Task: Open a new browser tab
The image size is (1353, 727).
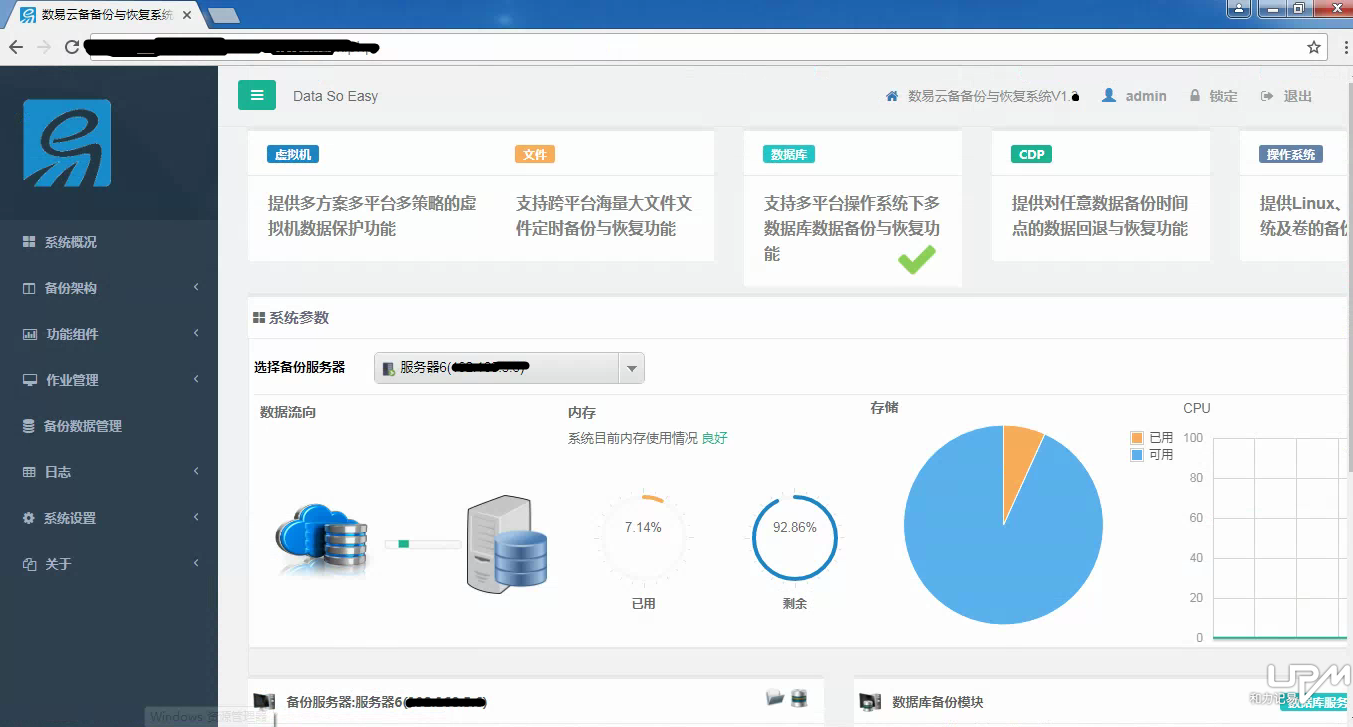Action: tap(224, 16)
